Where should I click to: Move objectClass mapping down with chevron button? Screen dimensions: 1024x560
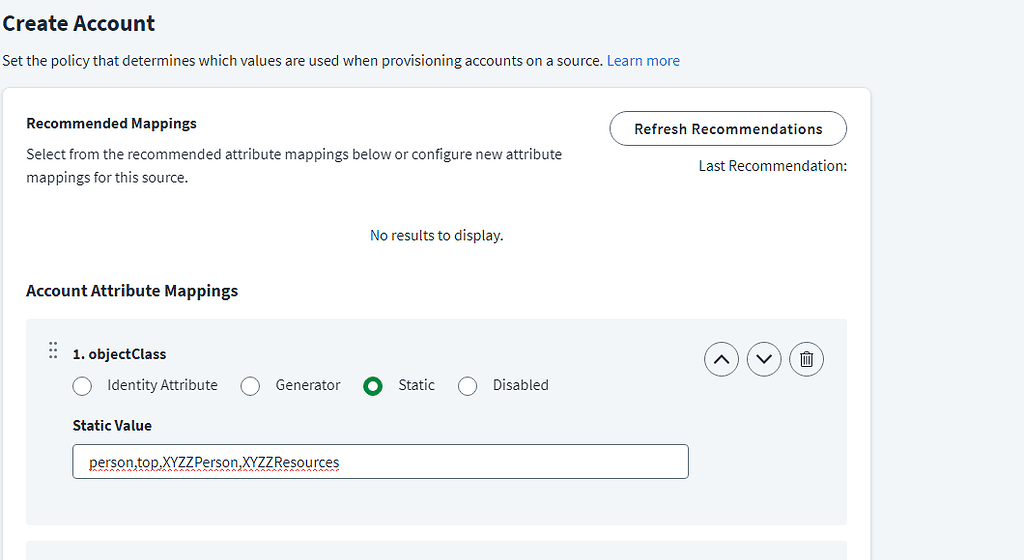point(763,359)
